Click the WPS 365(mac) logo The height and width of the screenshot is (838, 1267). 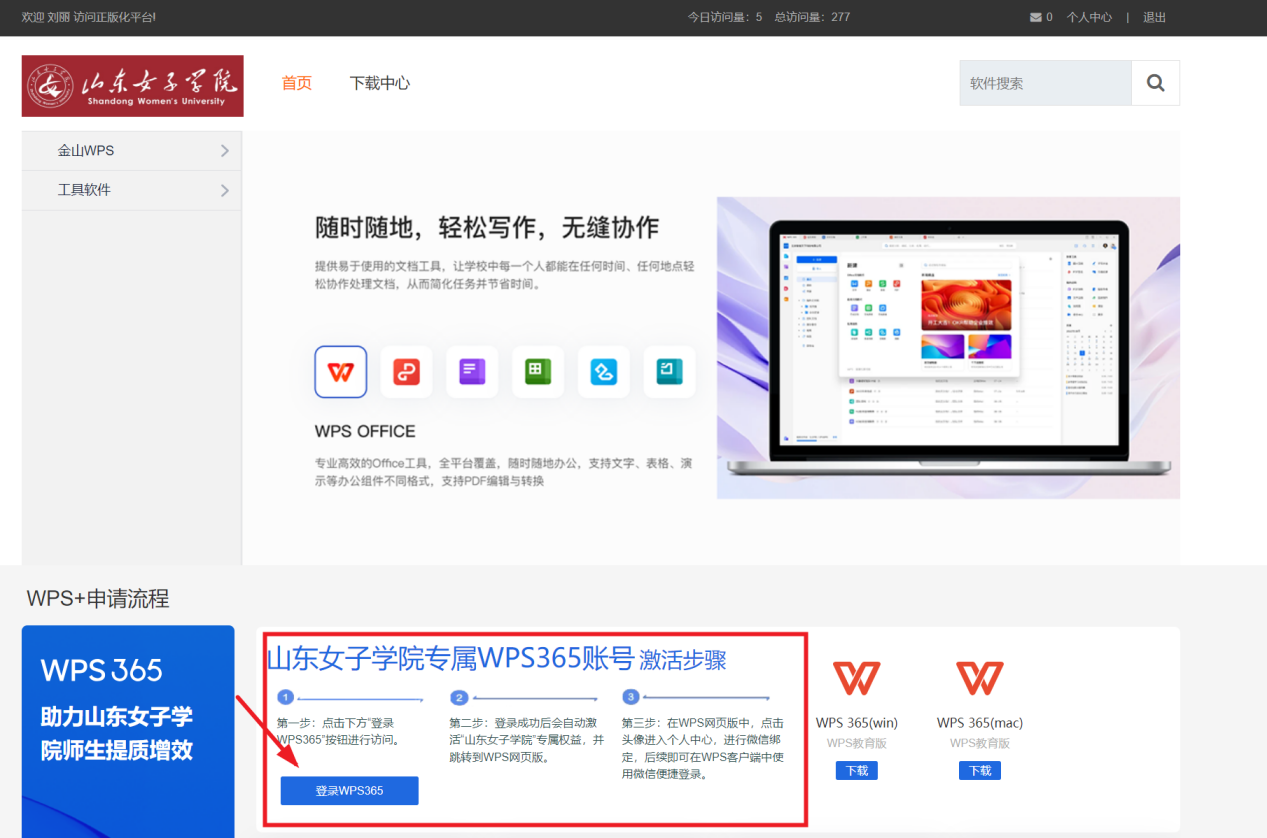979,678
